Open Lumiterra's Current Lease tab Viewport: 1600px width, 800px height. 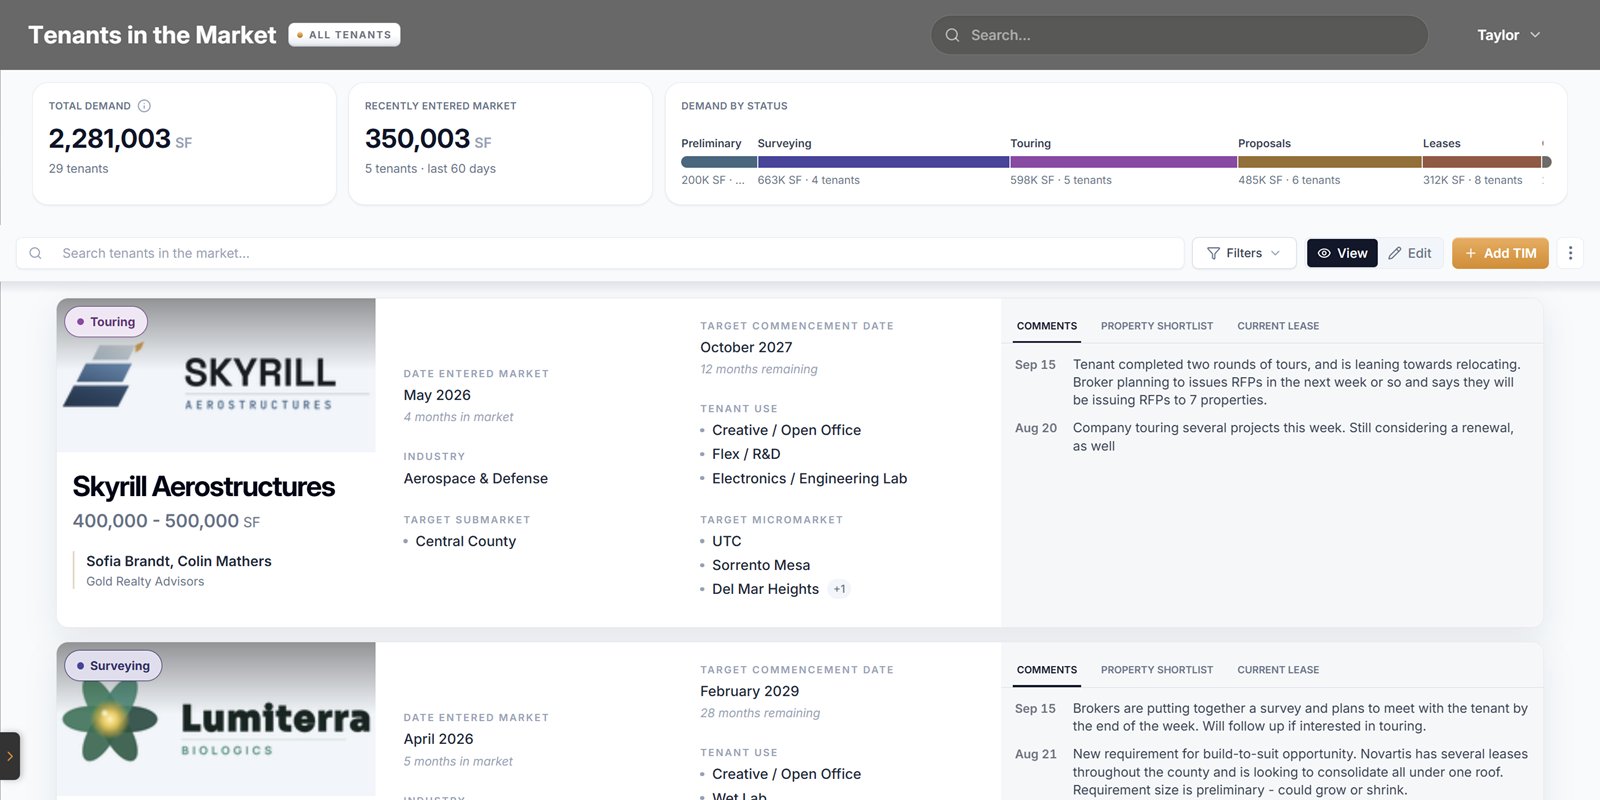(x=1278, y=670)
